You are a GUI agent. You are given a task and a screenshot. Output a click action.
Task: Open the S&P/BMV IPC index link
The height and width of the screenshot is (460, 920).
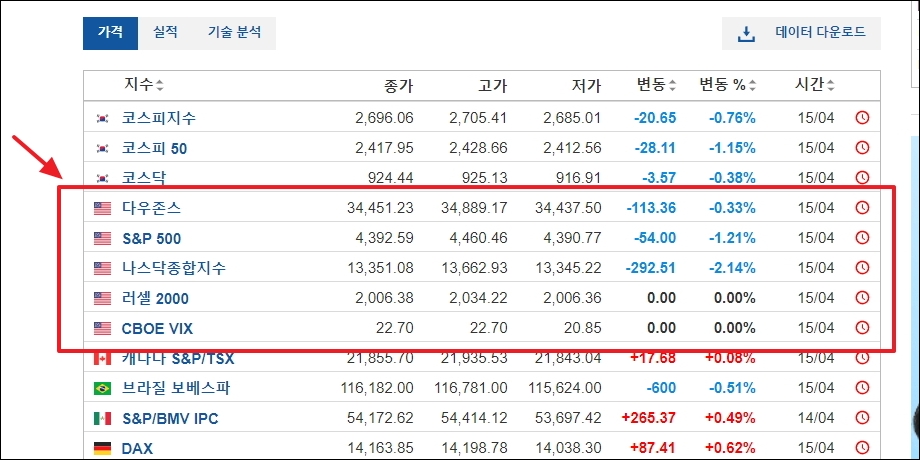click(170, 418)
